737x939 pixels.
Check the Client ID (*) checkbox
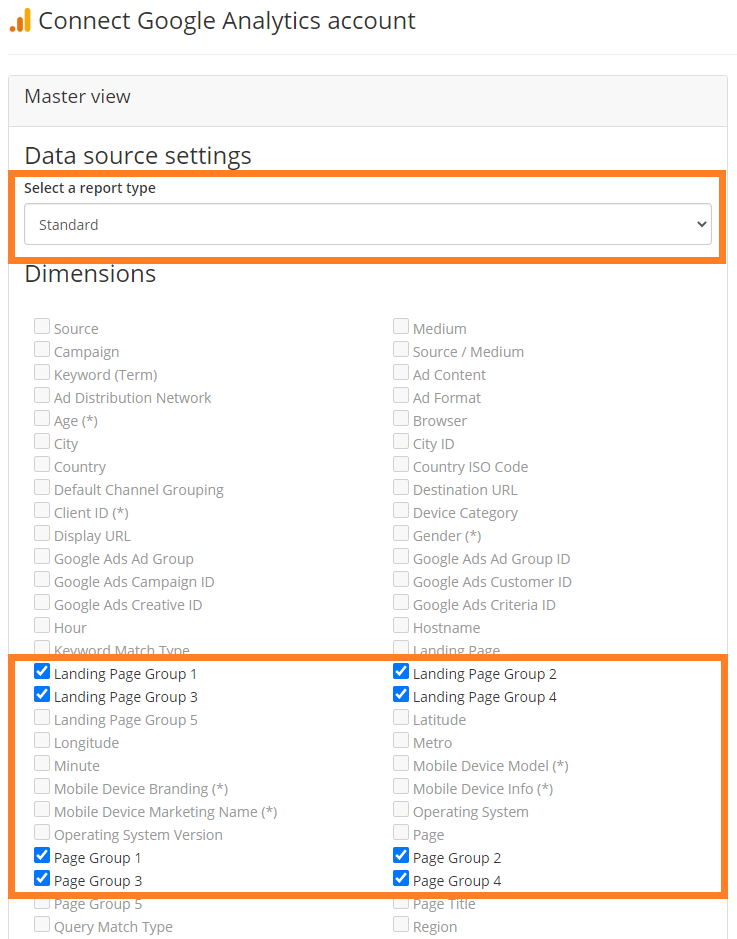coord(42,510)
